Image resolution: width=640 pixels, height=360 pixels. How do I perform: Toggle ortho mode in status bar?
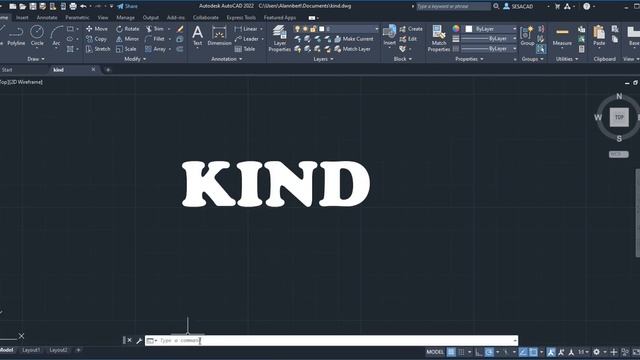(x=479, y=352)
